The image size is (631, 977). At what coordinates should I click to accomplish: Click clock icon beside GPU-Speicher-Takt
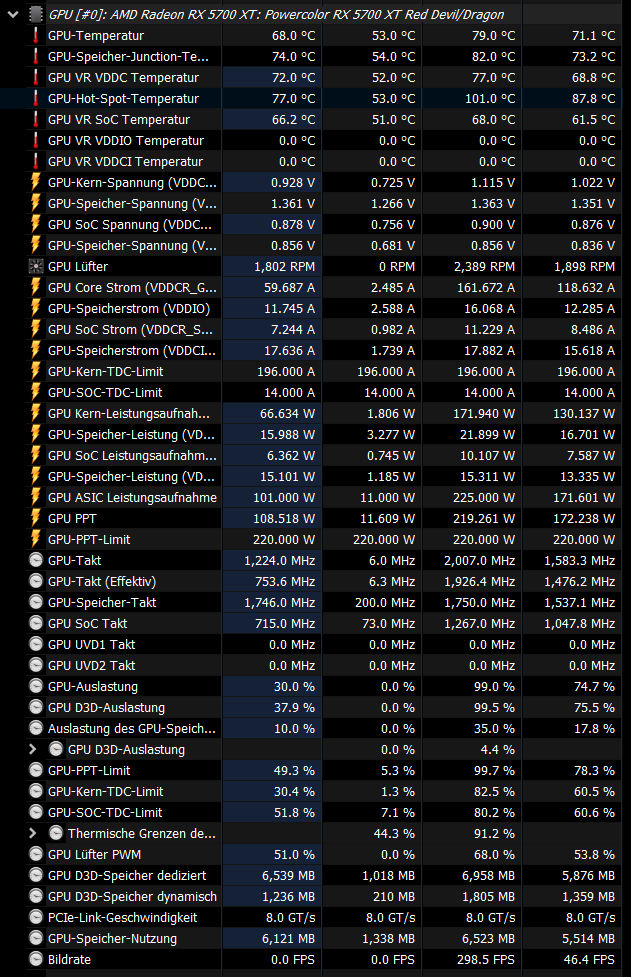pos(36,603)
